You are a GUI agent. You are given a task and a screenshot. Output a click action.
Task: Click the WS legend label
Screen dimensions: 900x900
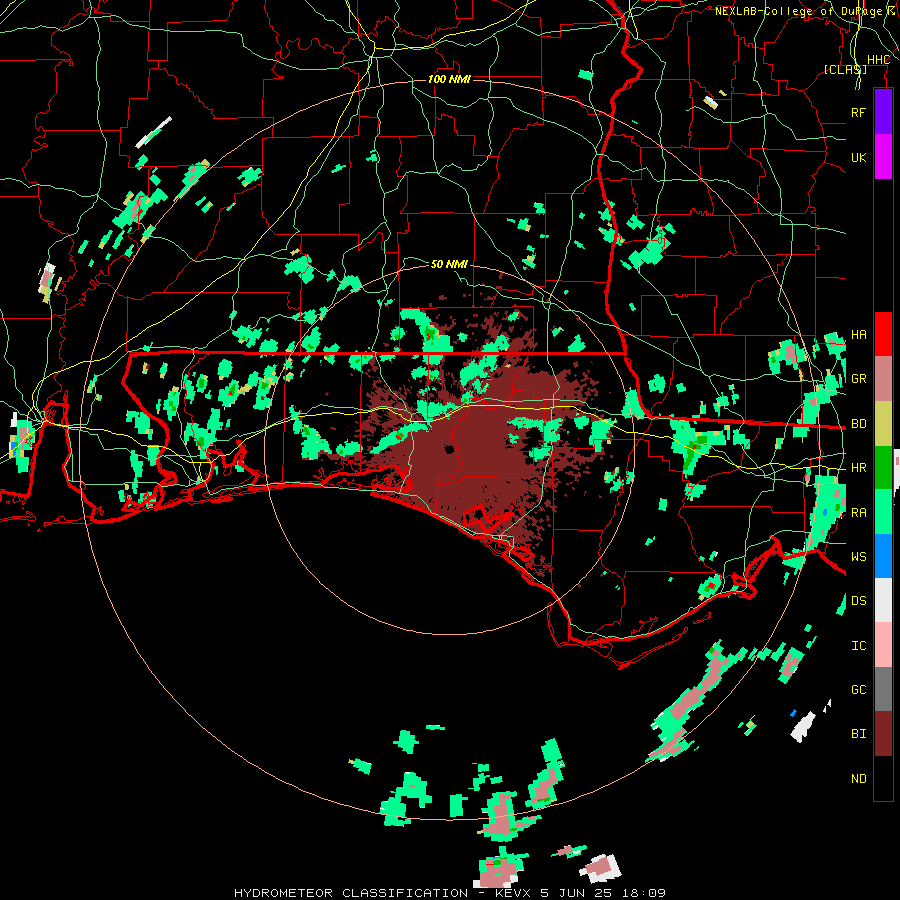(858, 556)
